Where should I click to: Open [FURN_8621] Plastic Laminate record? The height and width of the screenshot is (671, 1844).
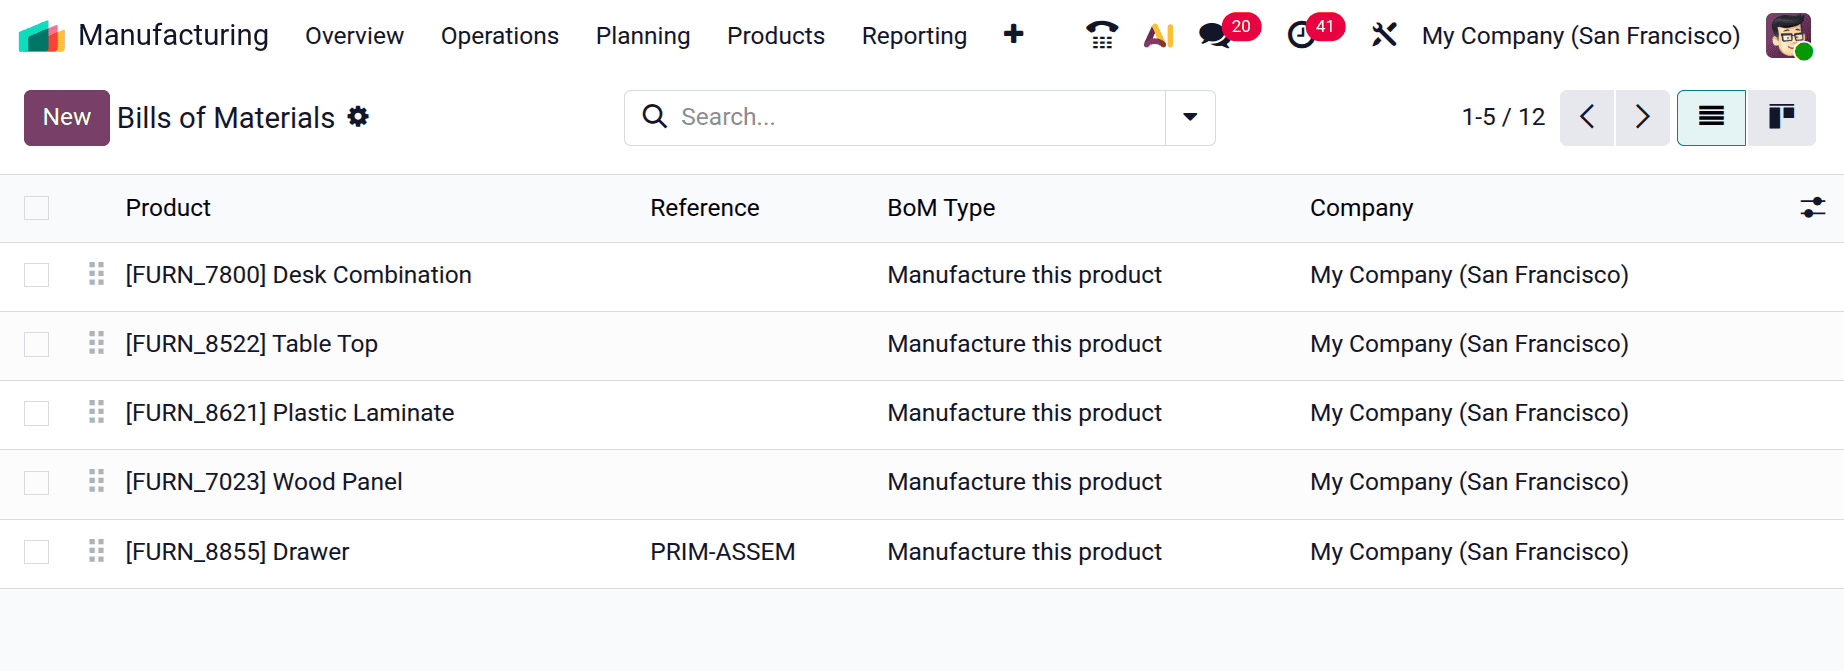click(x=290, y=413)
